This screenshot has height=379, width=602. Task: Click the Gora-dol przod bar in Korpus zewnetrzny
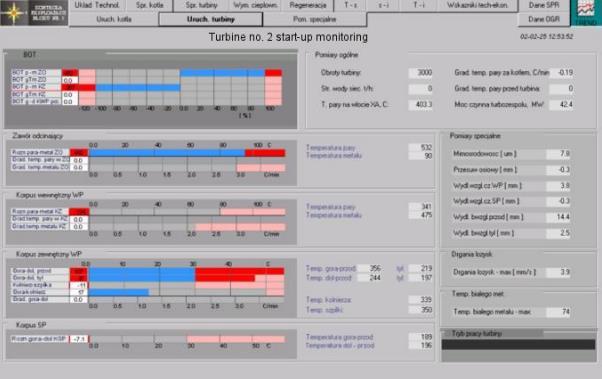pos(186,271)
